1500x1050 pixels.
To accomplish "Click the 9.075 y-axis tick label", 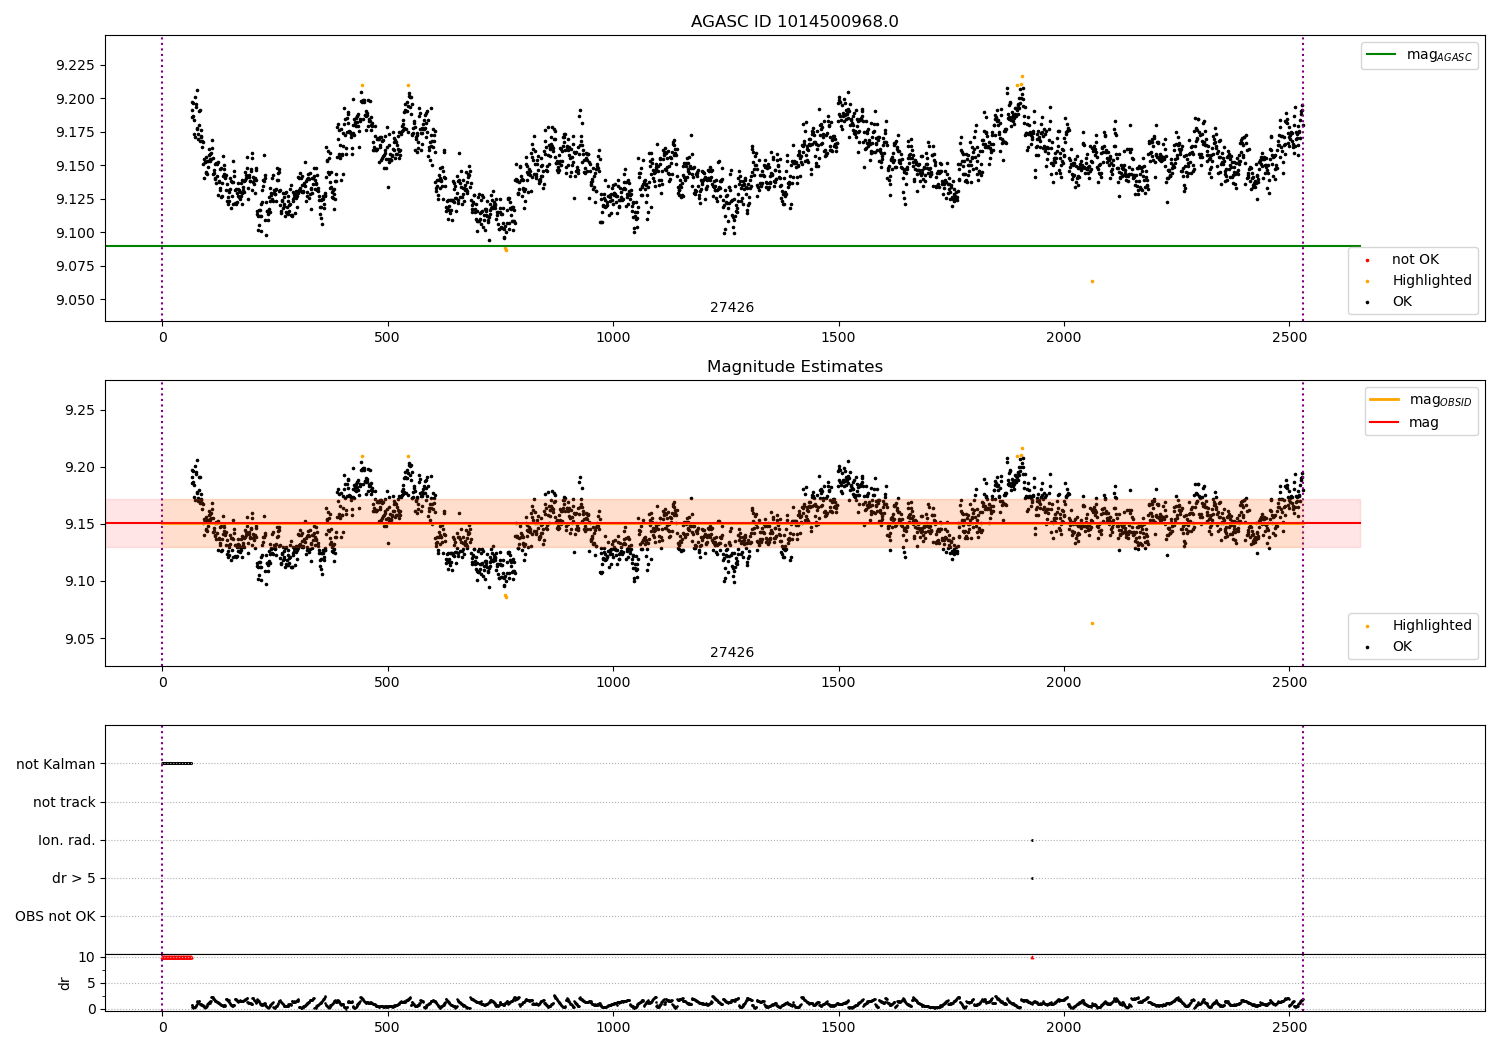I will (75, 267).
